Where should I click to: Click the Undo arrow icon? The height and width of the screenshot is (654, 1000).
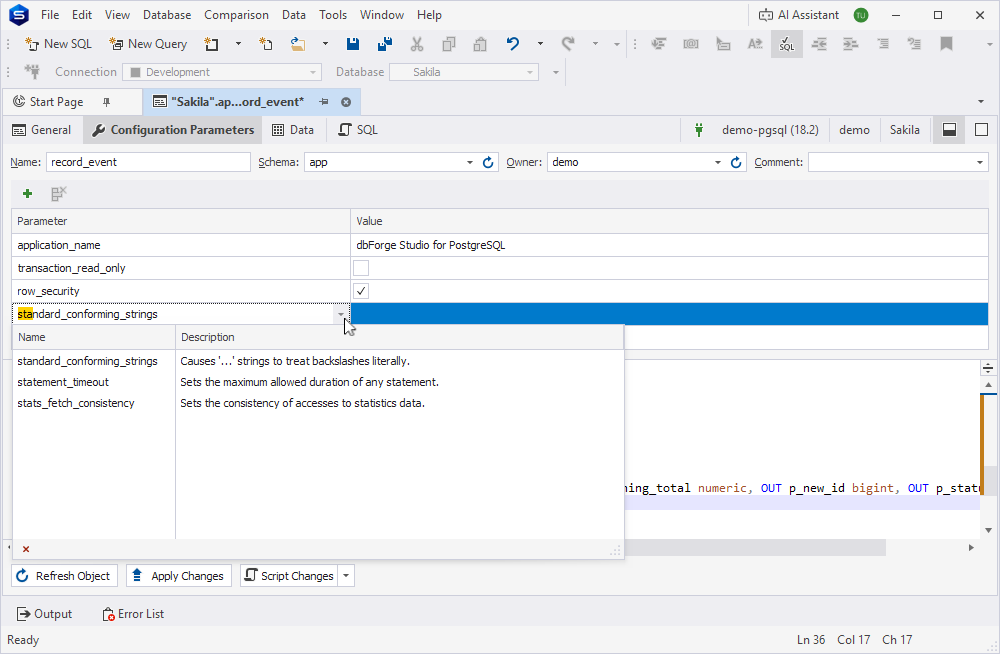pyautogui.click(x=513, y=44)
